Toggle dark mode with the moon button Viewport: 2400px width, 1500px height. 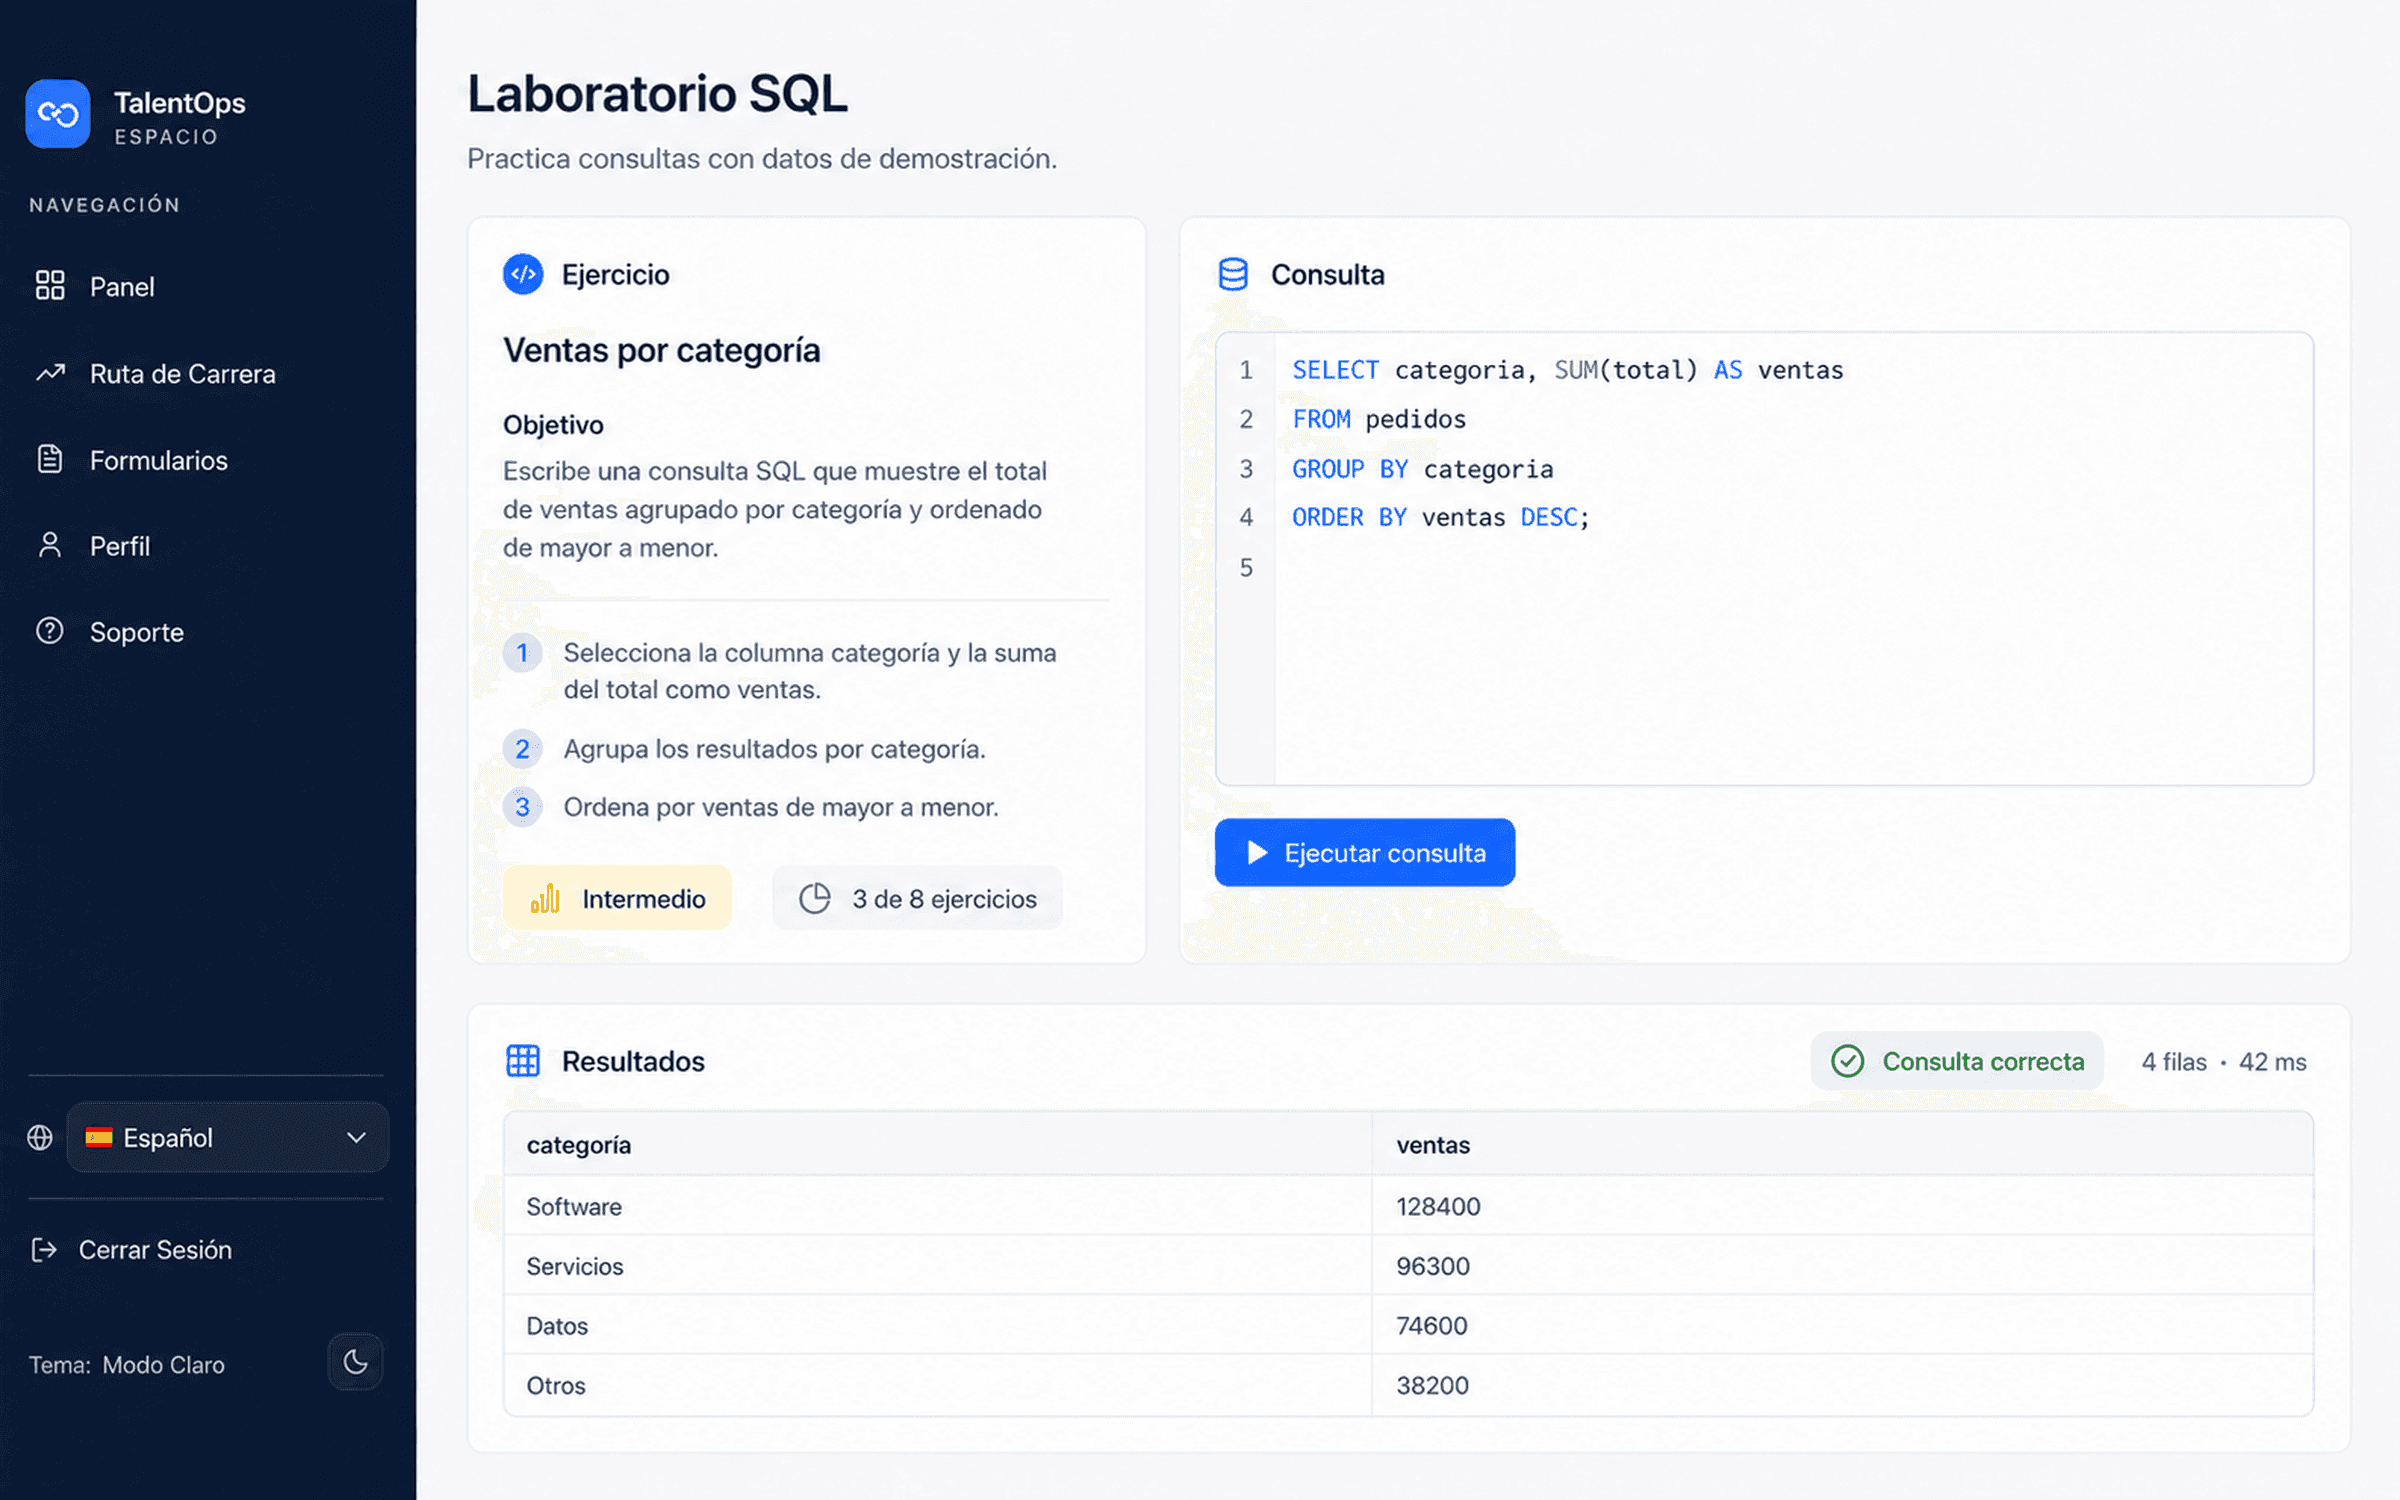(355, 1362)
